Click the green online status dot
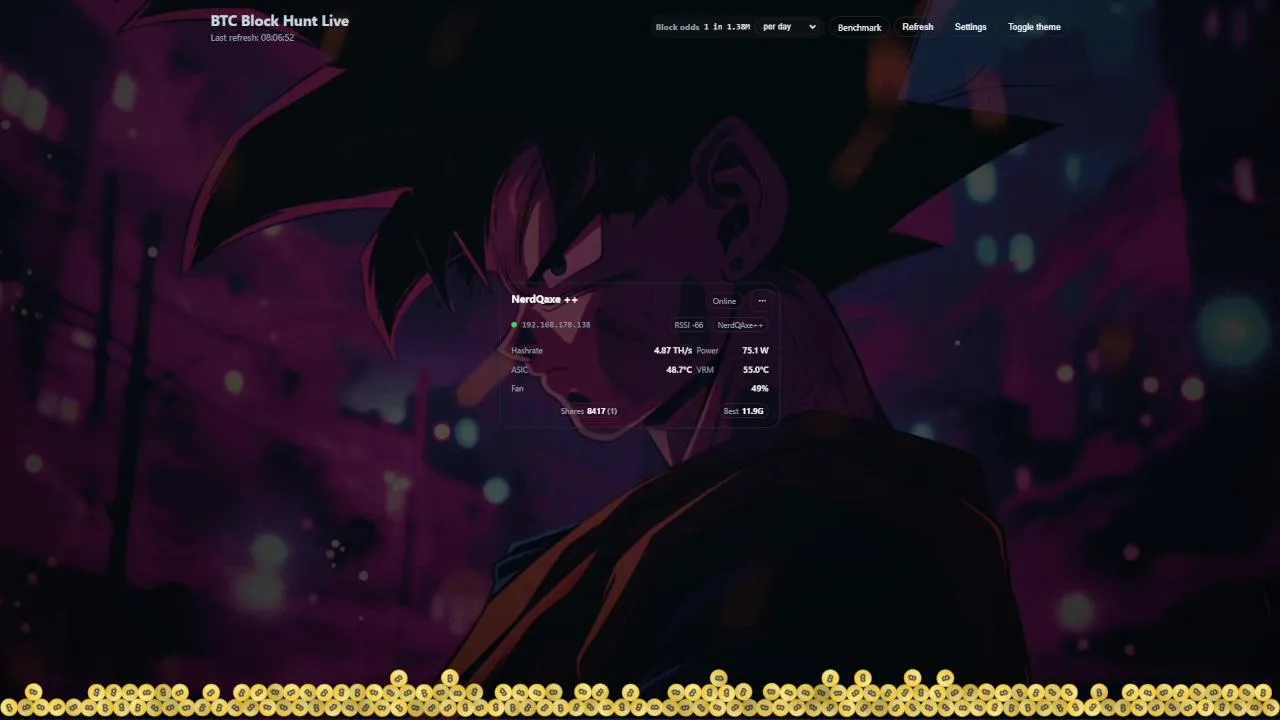Image resolution: width=1280 pixels, height=720 pixels. [514, 325]
